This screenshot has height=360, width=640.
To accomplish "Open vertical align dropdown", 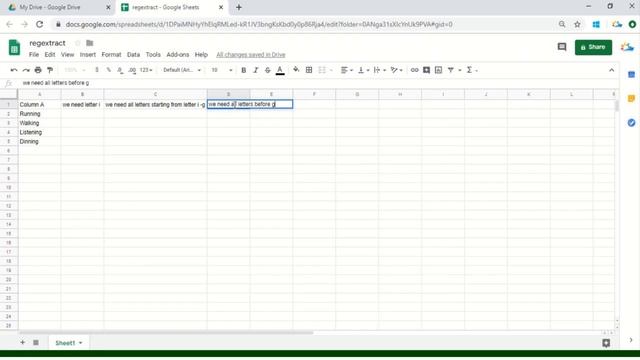I will tap(363, 70).
